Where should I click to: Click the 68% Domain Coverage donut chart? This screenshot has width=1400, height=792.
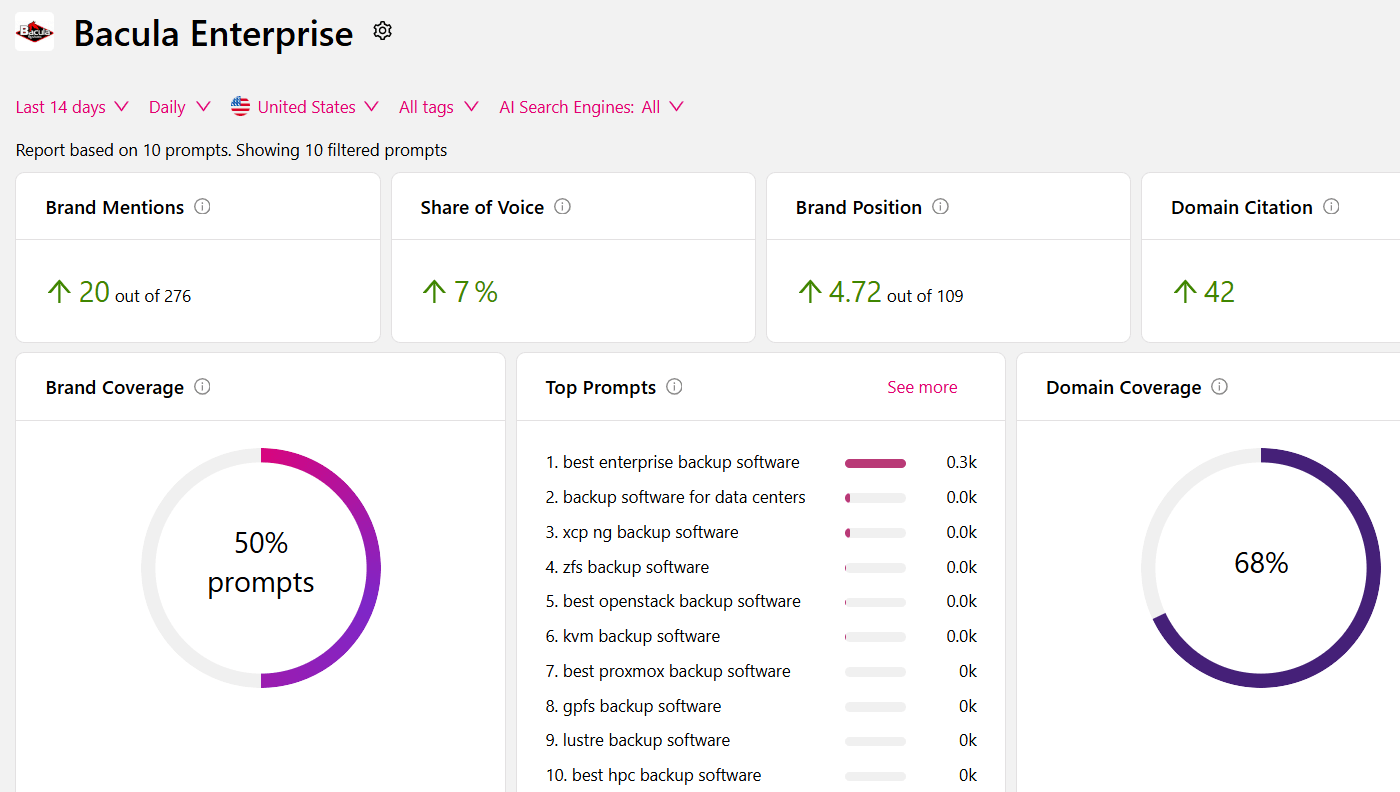[x=1261, y=567]
